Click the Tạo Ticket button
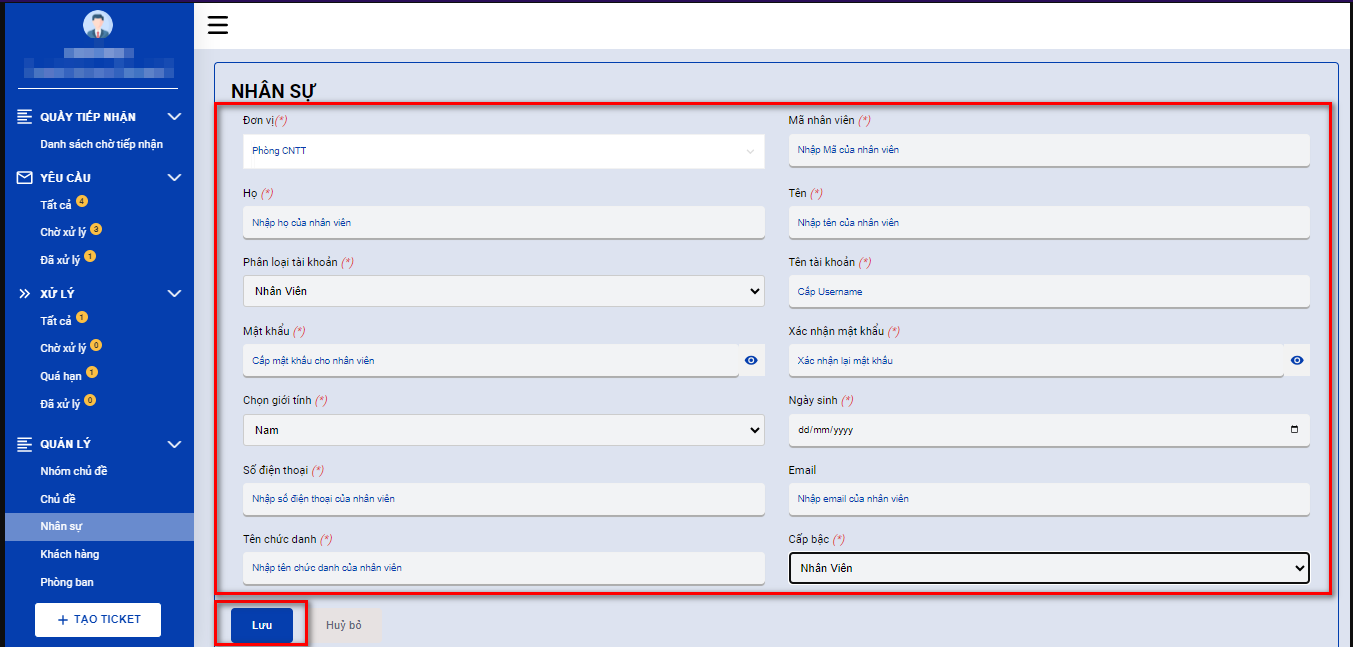Screen dimensions: 1353x647 tap(98, 619)
